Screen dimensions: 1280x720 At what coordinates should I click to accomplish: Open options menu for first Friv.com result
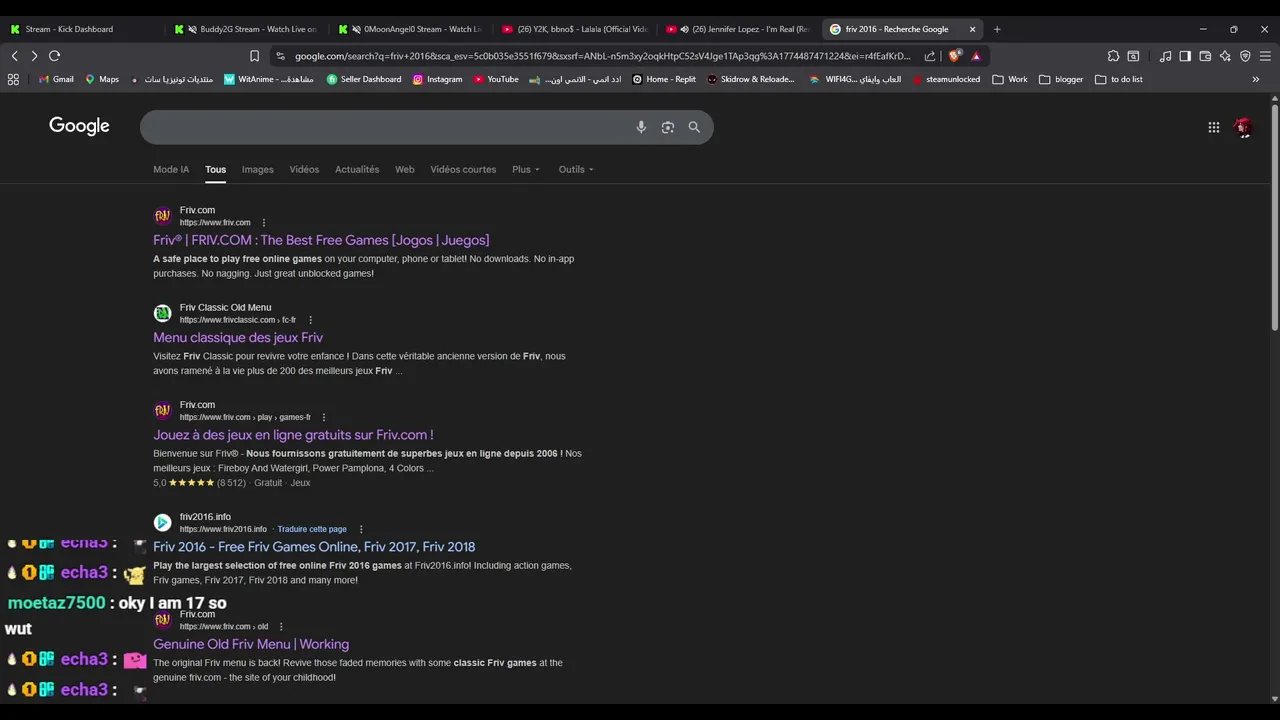(x=264, y=223)
